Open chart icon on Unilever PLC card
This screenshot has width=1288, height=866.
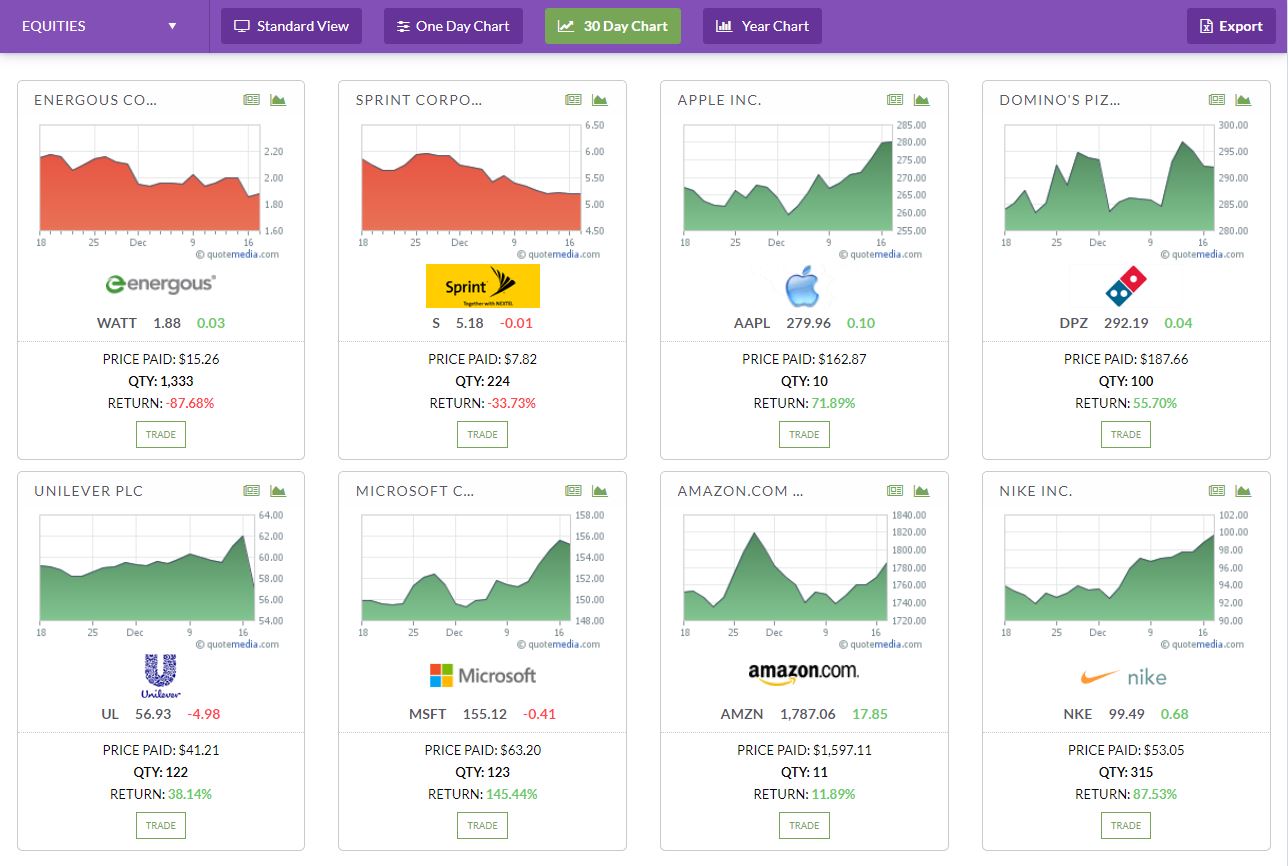[278, 491]
